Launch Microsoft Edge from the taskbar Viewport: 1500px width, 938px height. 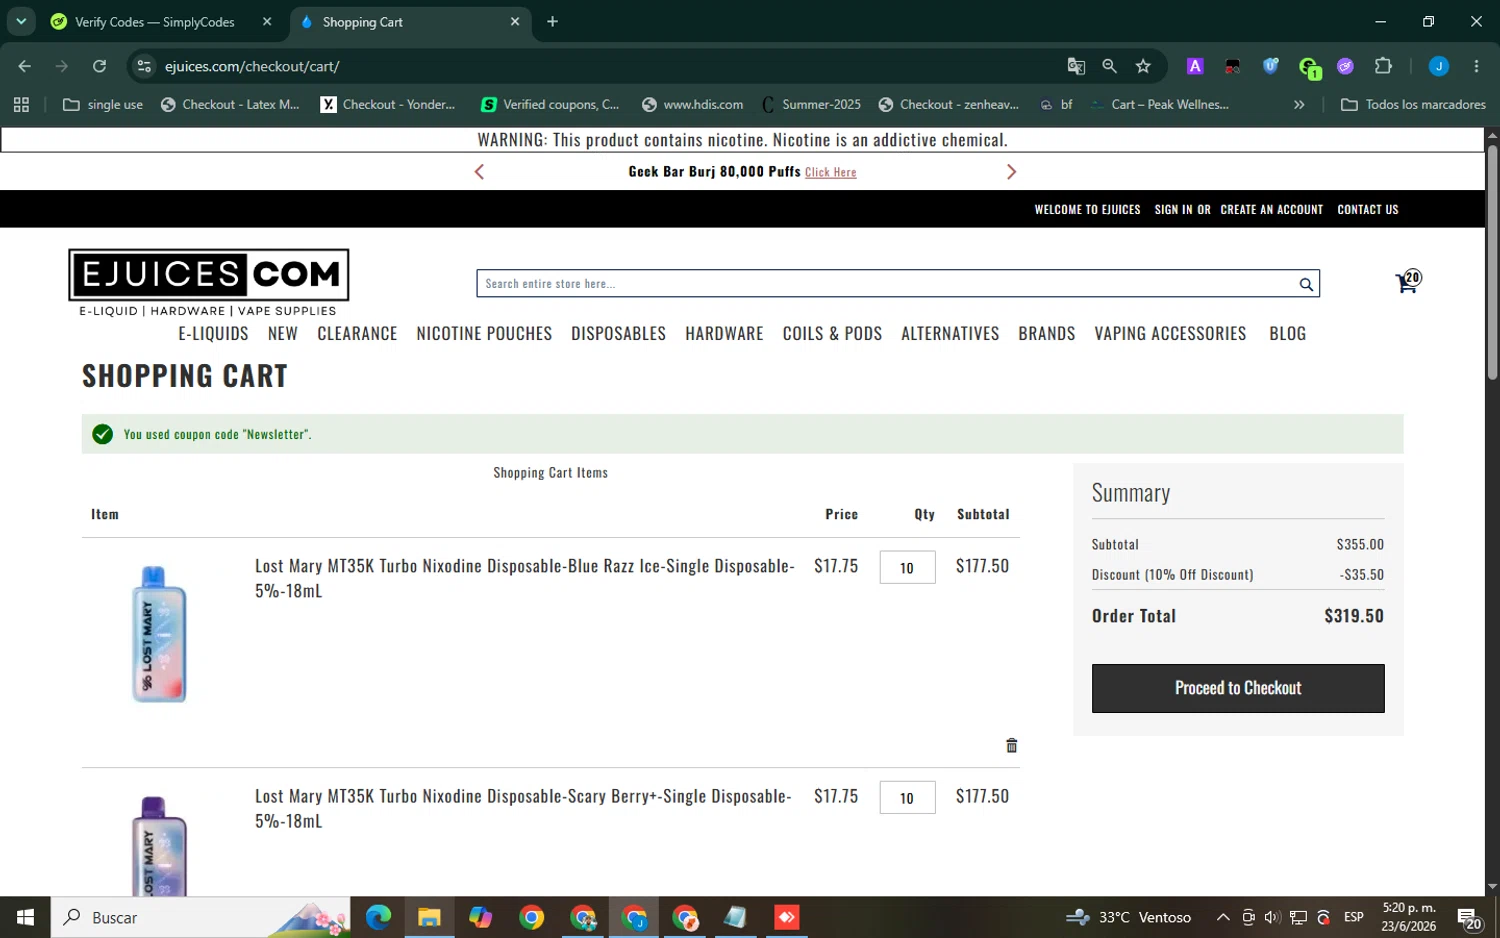coord(378,917)
